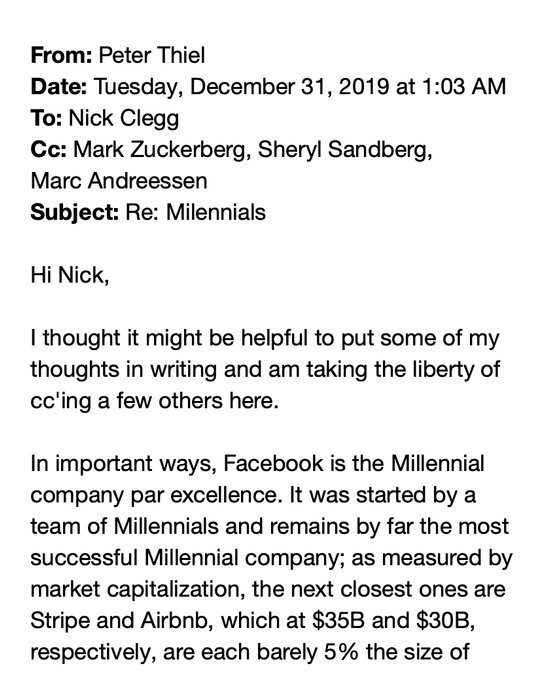Click the subject Re: Milennials
This screenshot has width=550, height=700.
click(x=196, y=212)
